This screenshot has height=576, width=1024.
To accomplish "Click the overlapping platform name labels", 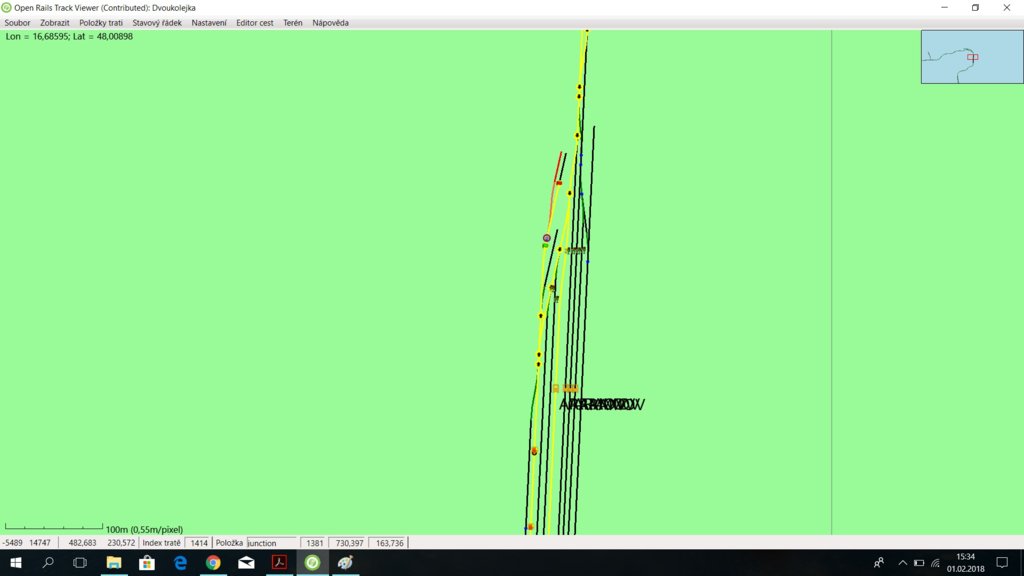I will 601,405.
